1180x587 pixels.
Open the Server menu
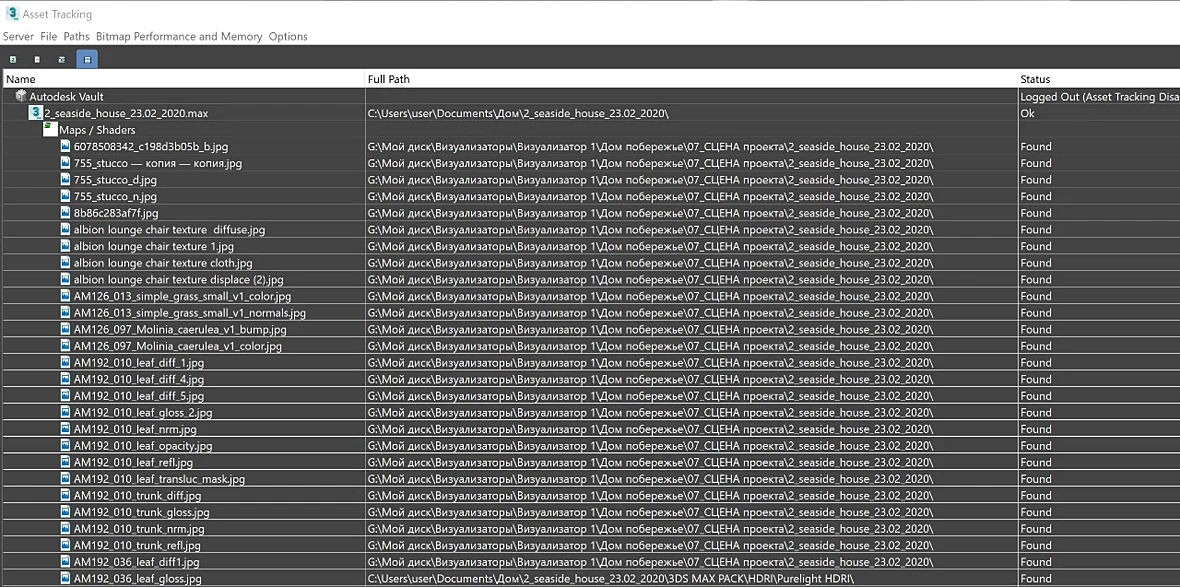[18, 36]
